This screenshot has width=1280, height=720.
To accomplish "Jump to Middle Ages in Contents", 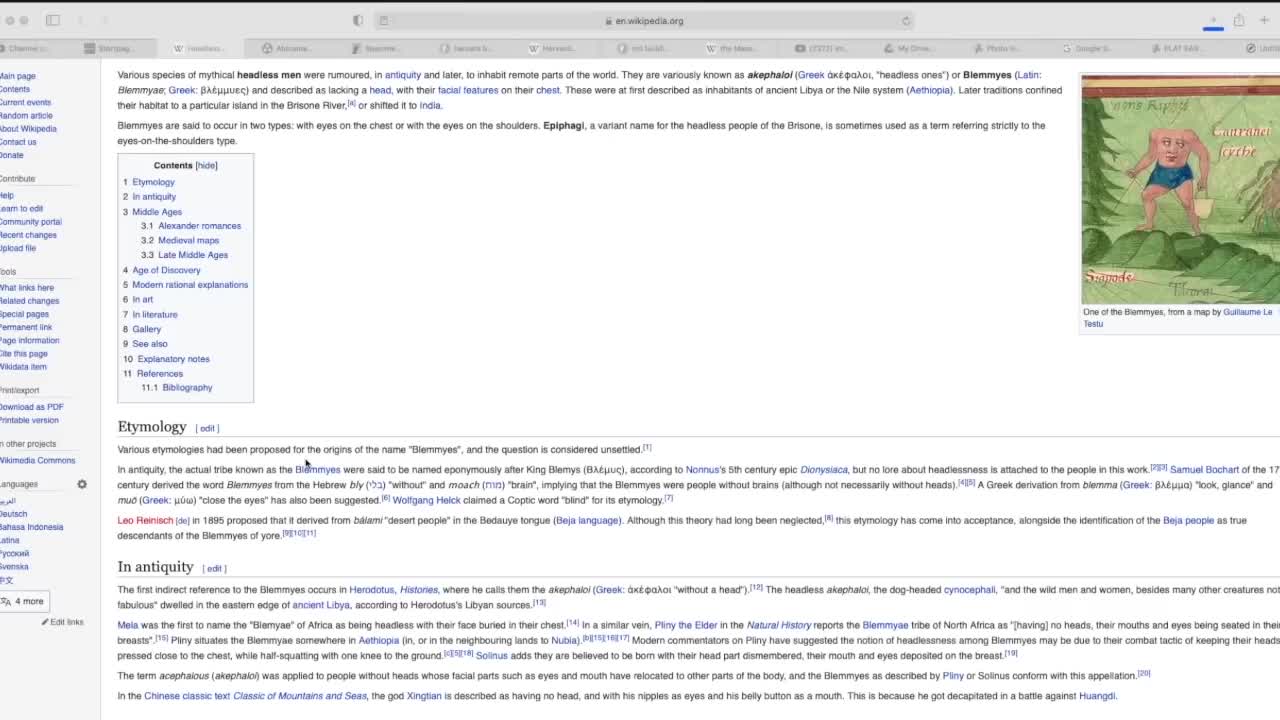I will coord(157,212).
